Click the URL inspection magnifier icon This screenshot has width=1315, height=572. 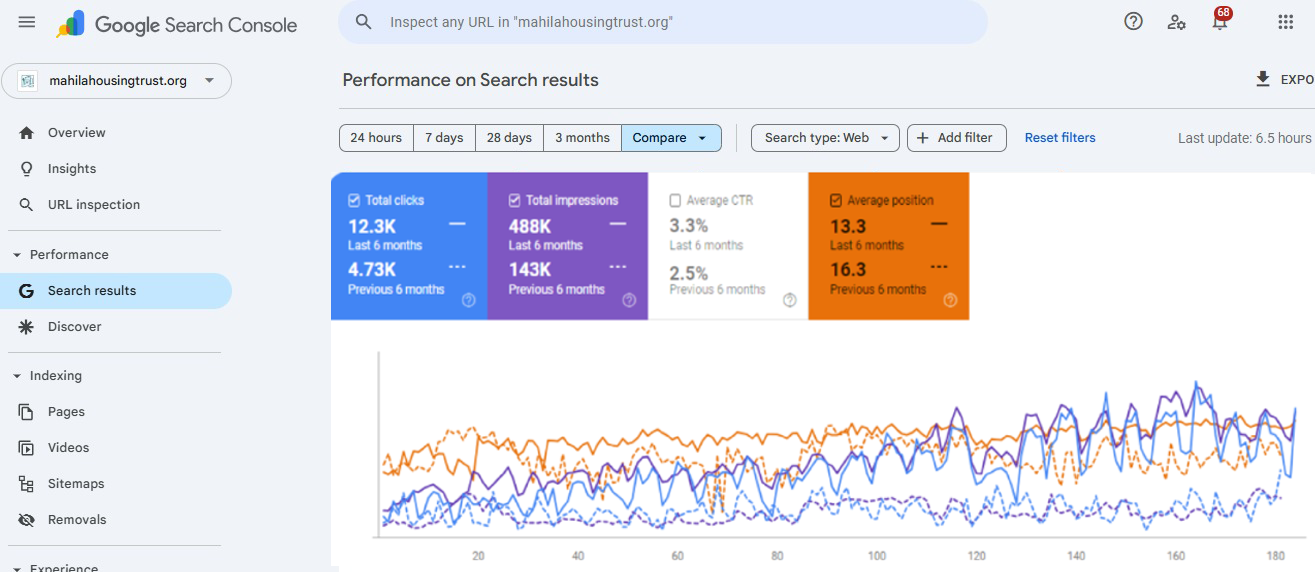[27, 205]
